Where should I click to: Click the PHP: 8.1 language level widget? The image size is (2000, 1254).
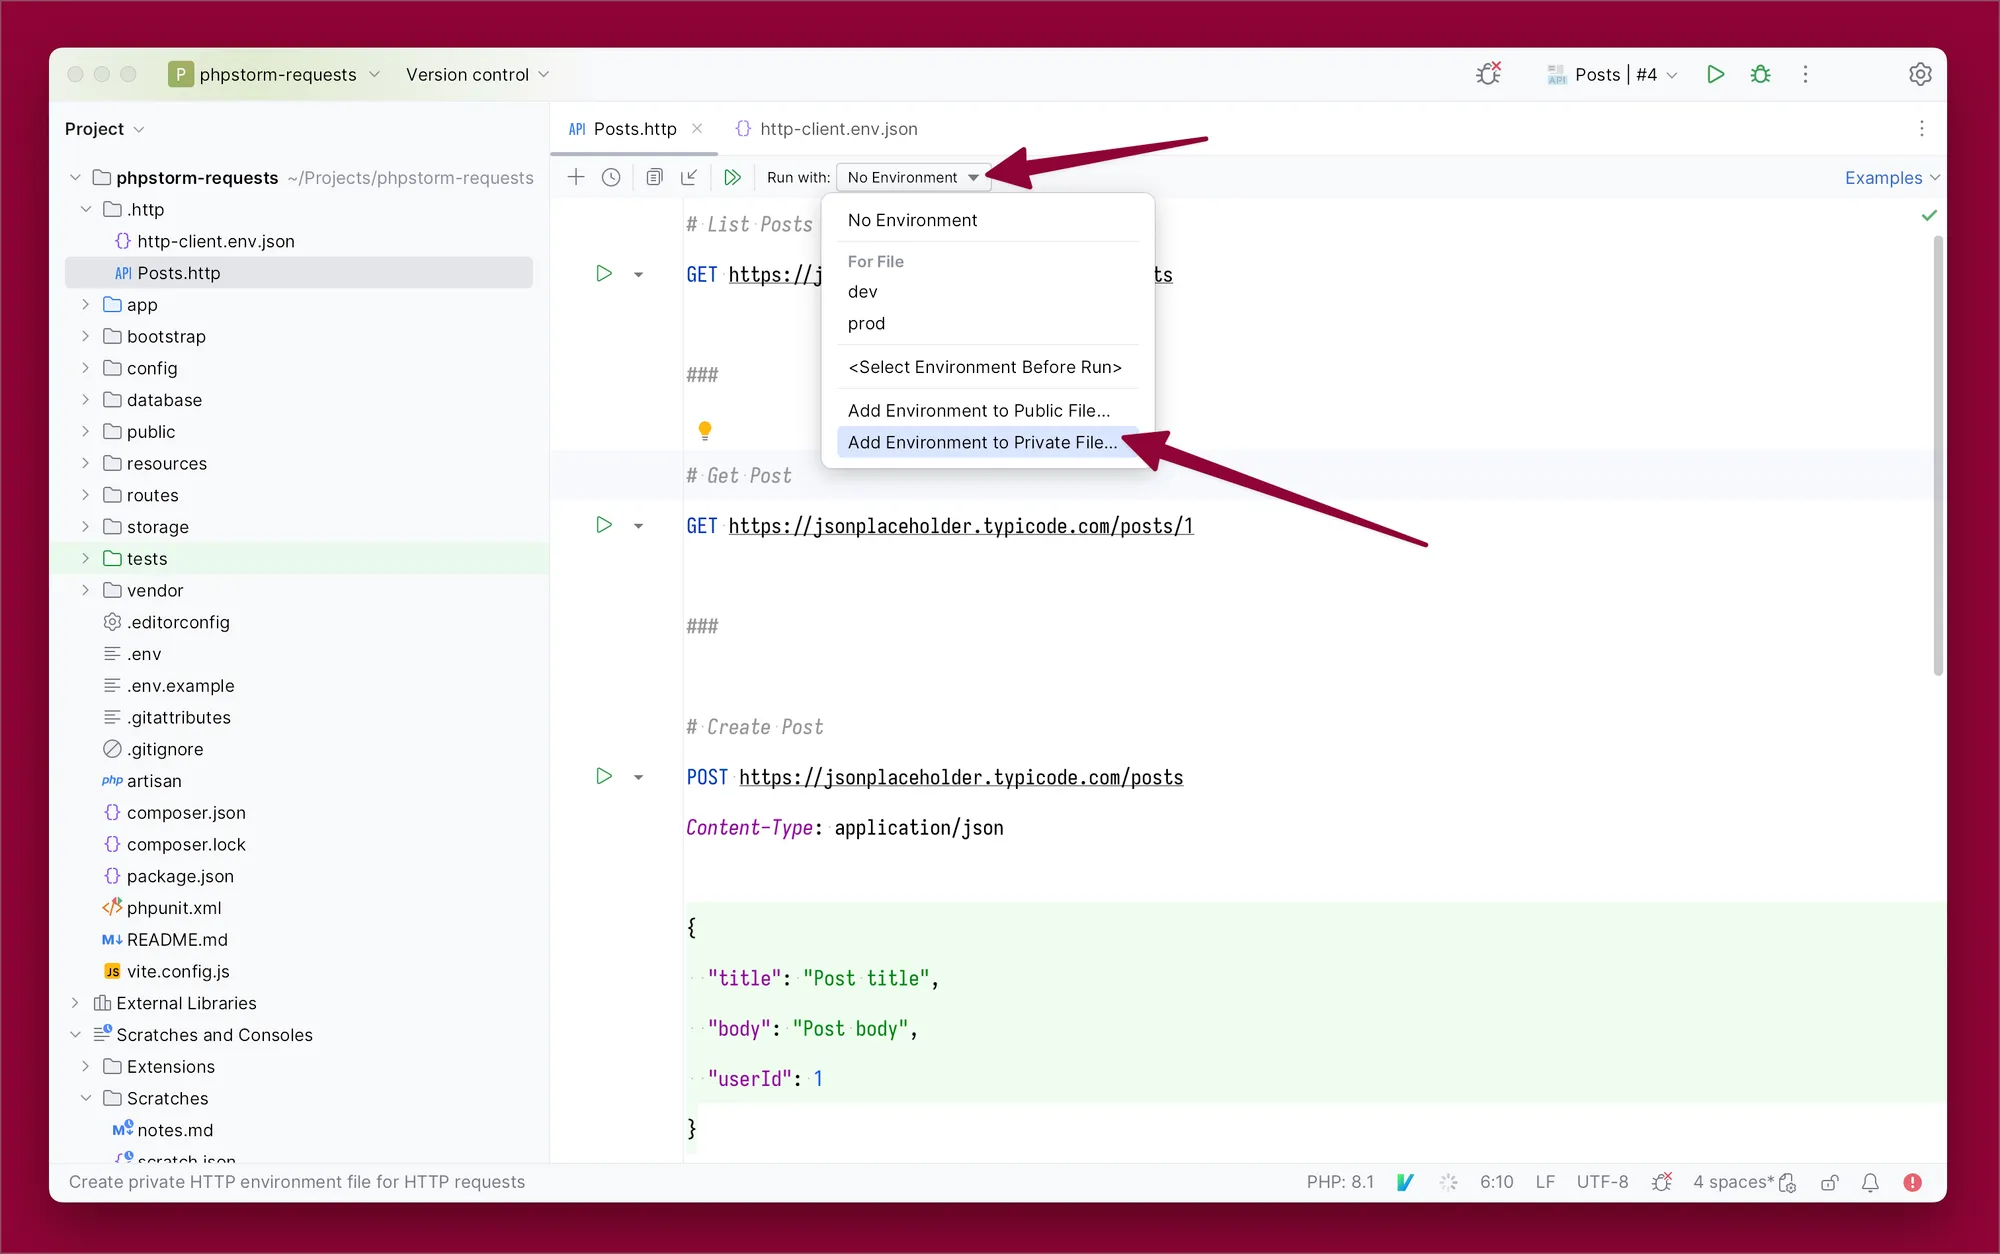click(x=1340, y=1182)
